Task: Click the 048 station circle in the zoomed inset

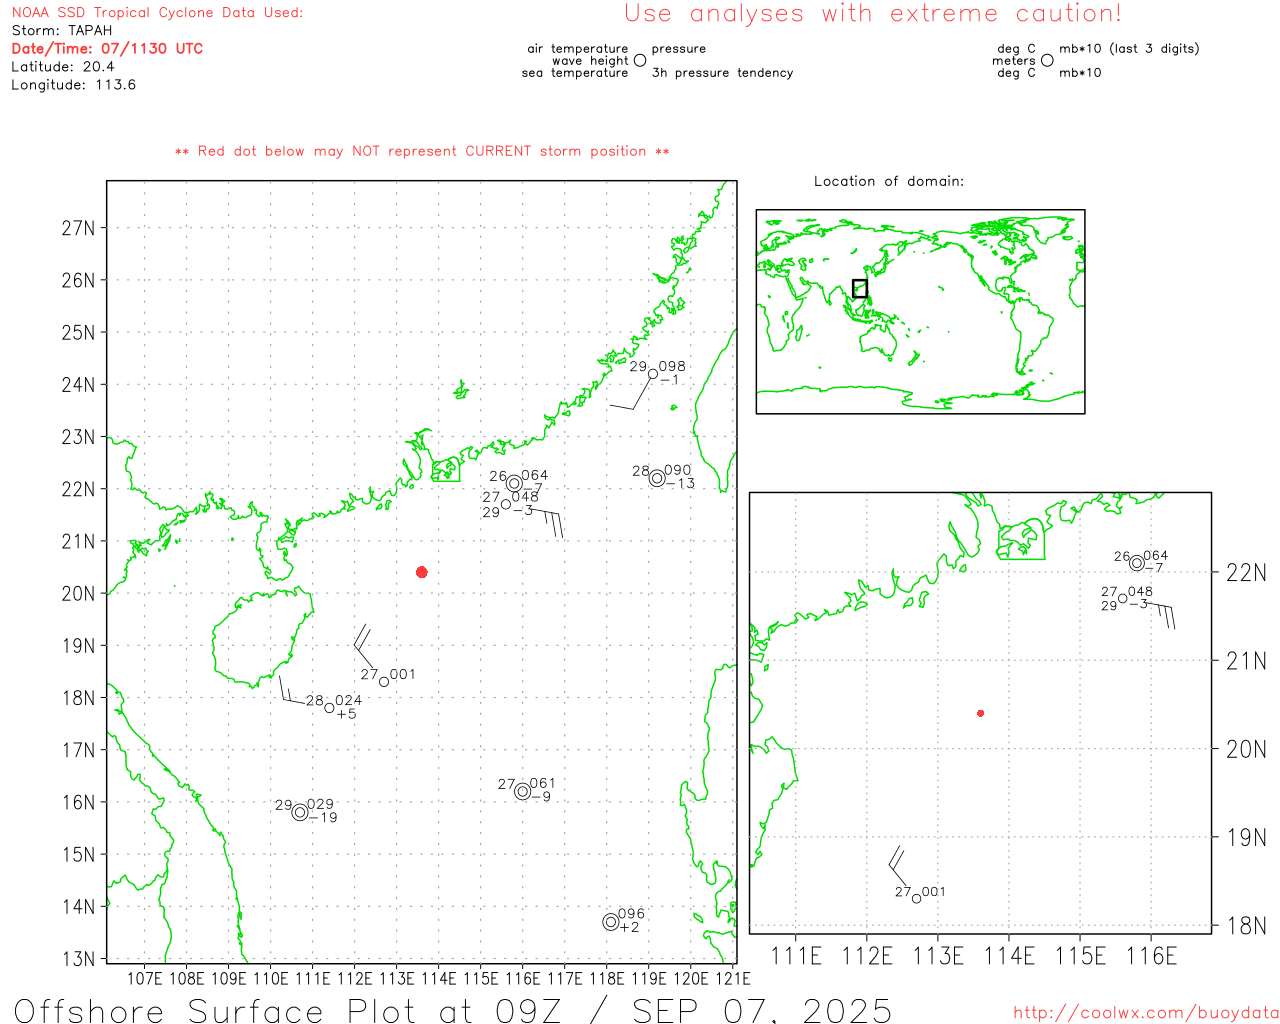Action: [1123, 598]
